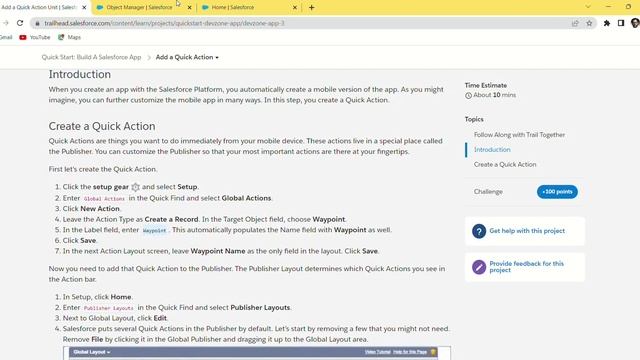Jump to Follow Along with Trail Together topic
This screenshot has width=640, height=360.
519,135
